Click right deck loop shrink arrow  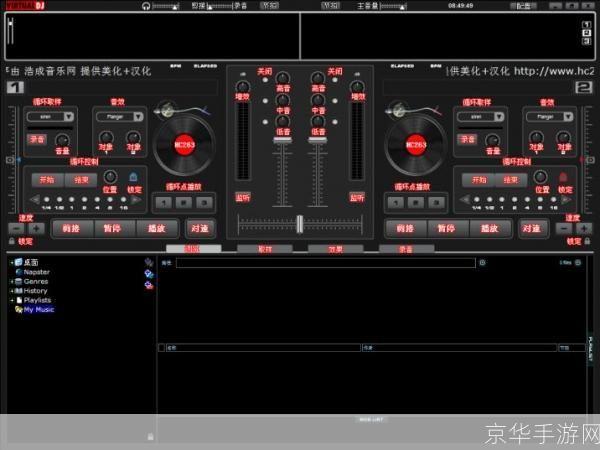click(x=465, y=199)
